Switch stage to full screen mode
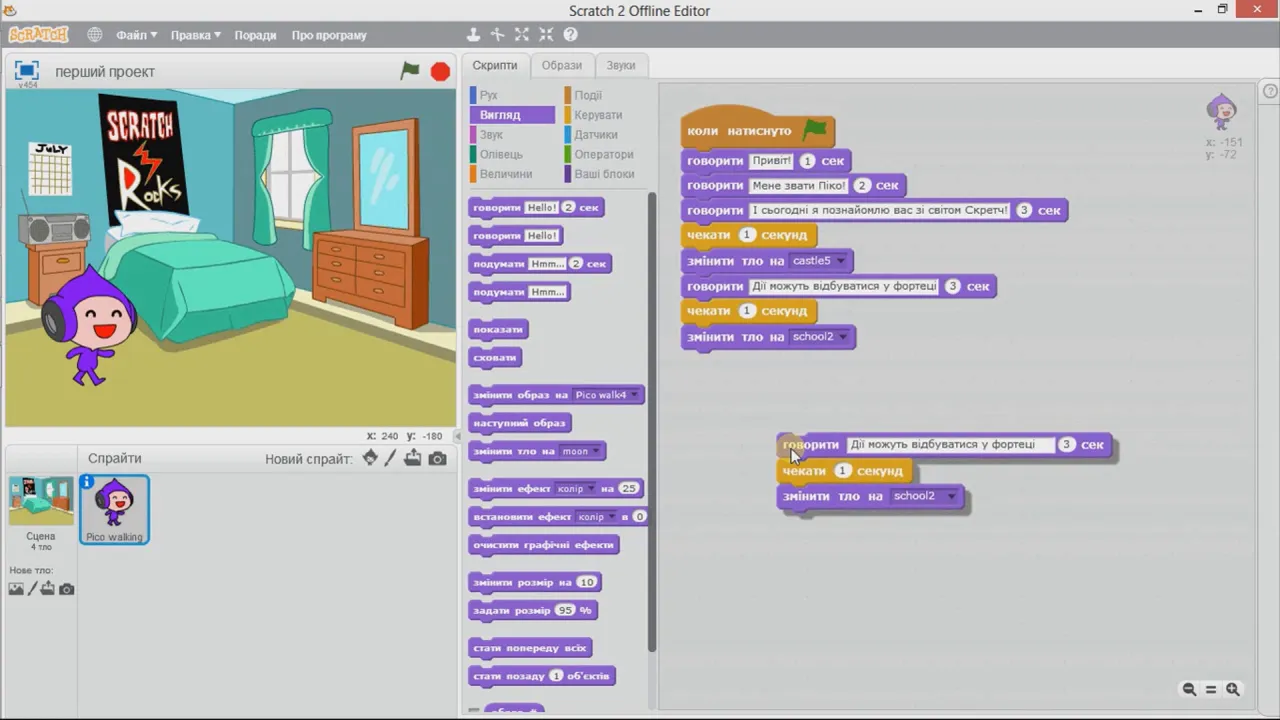 click(x=27, y=70)
